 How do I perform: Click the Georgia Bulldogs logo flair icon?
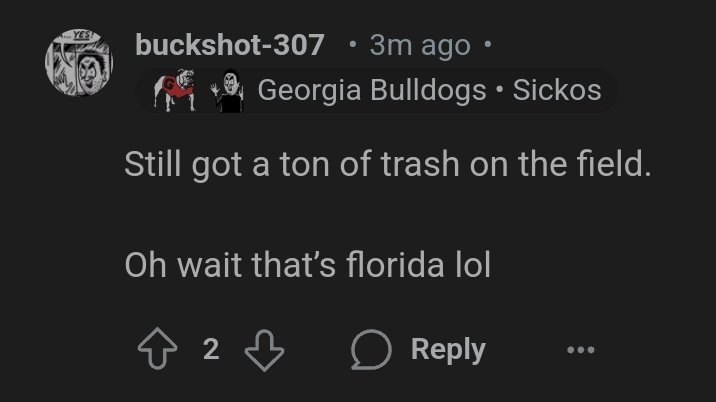coord(170,91)
